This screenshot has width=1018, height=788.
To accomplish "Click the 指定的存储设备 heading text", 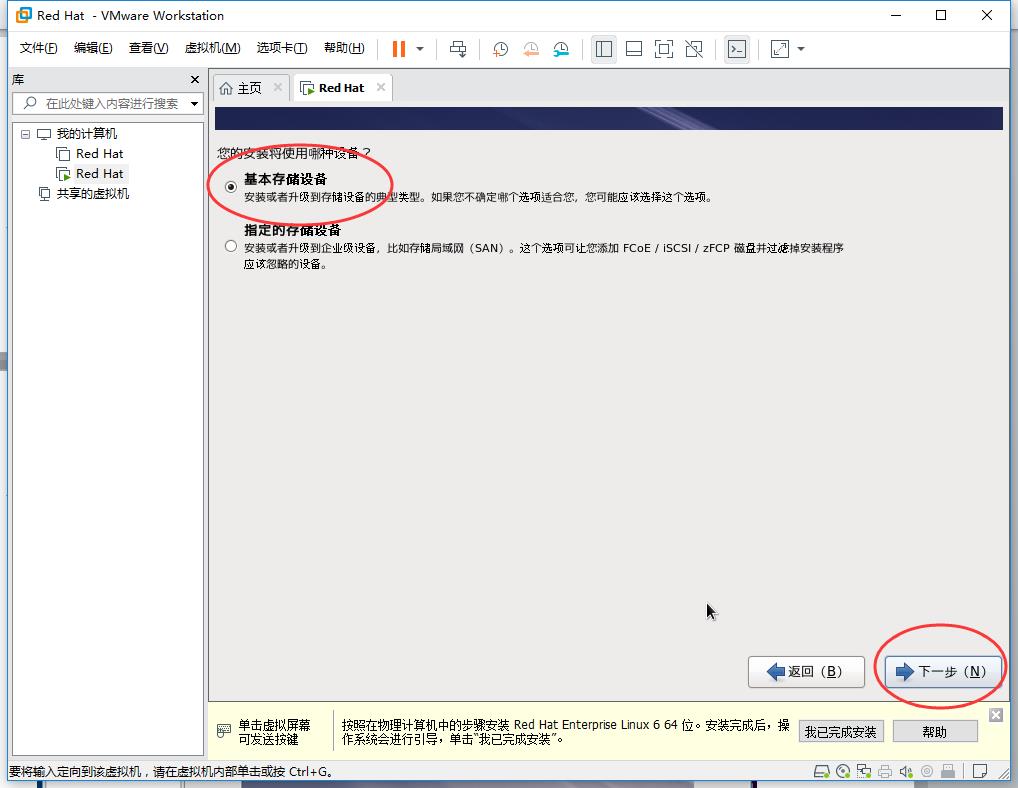I will point(292,230).
